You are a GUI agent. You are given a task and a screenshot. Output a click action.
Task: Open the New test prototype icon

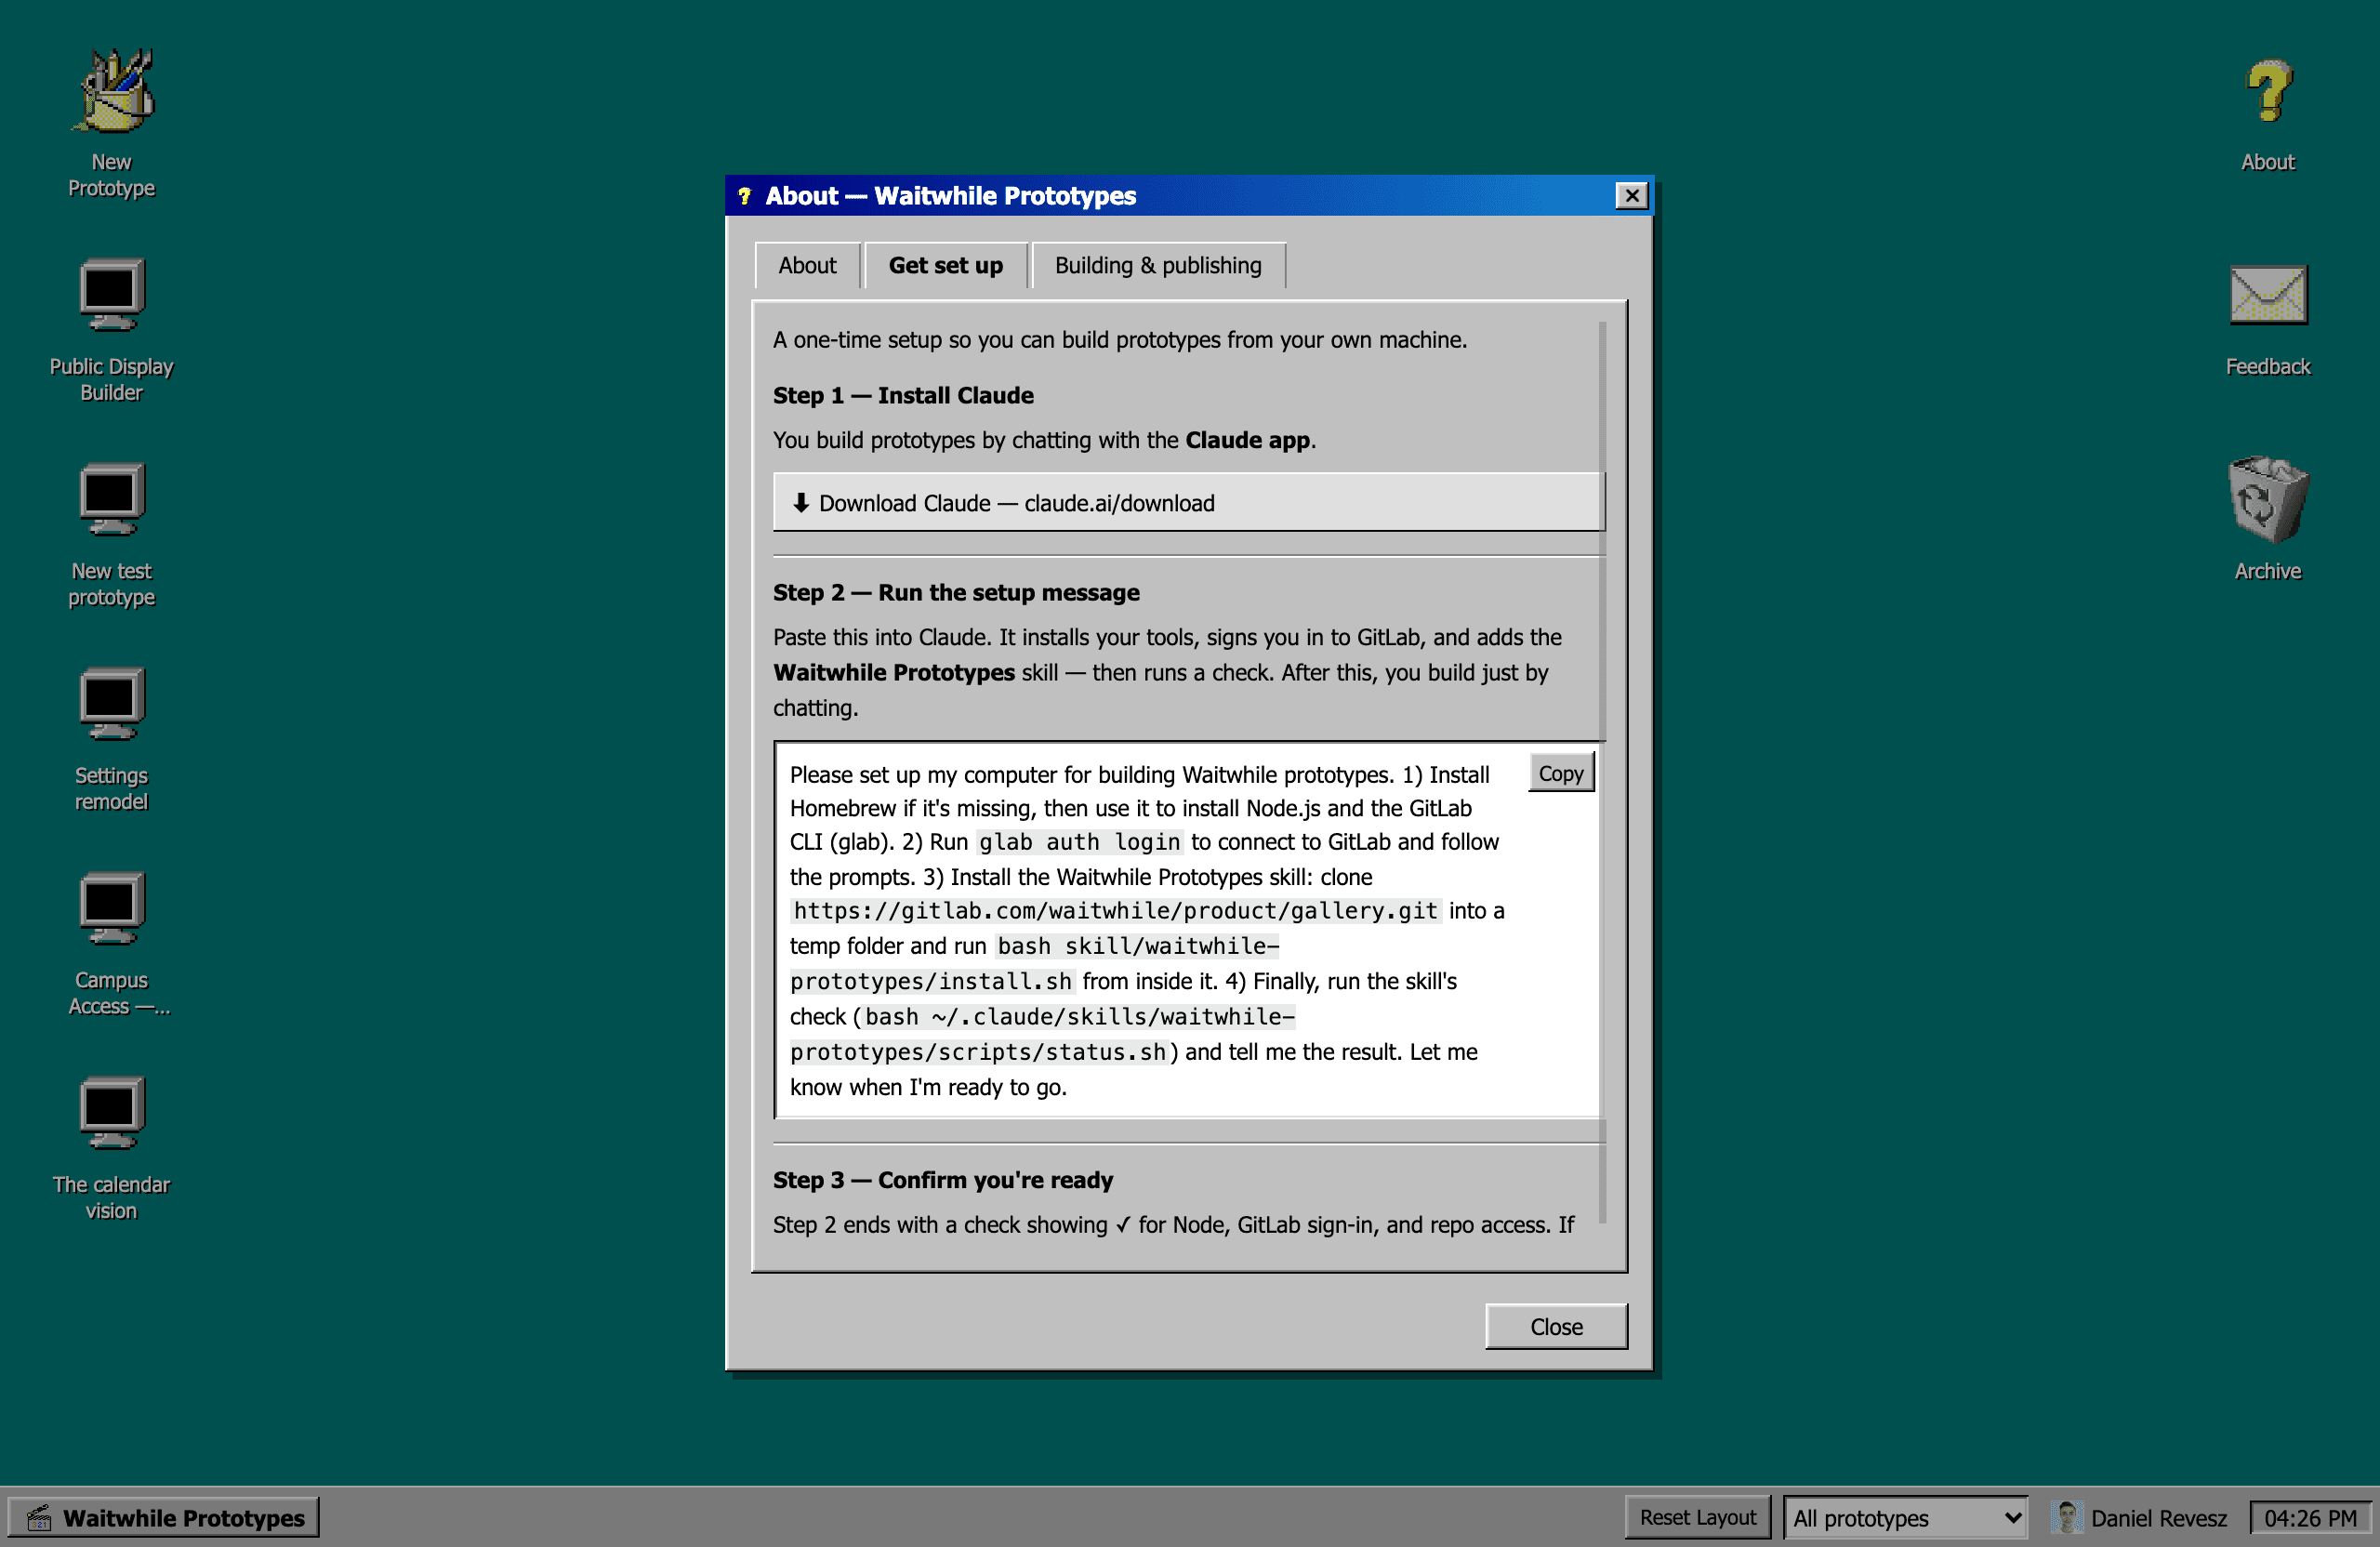(111, 534)
